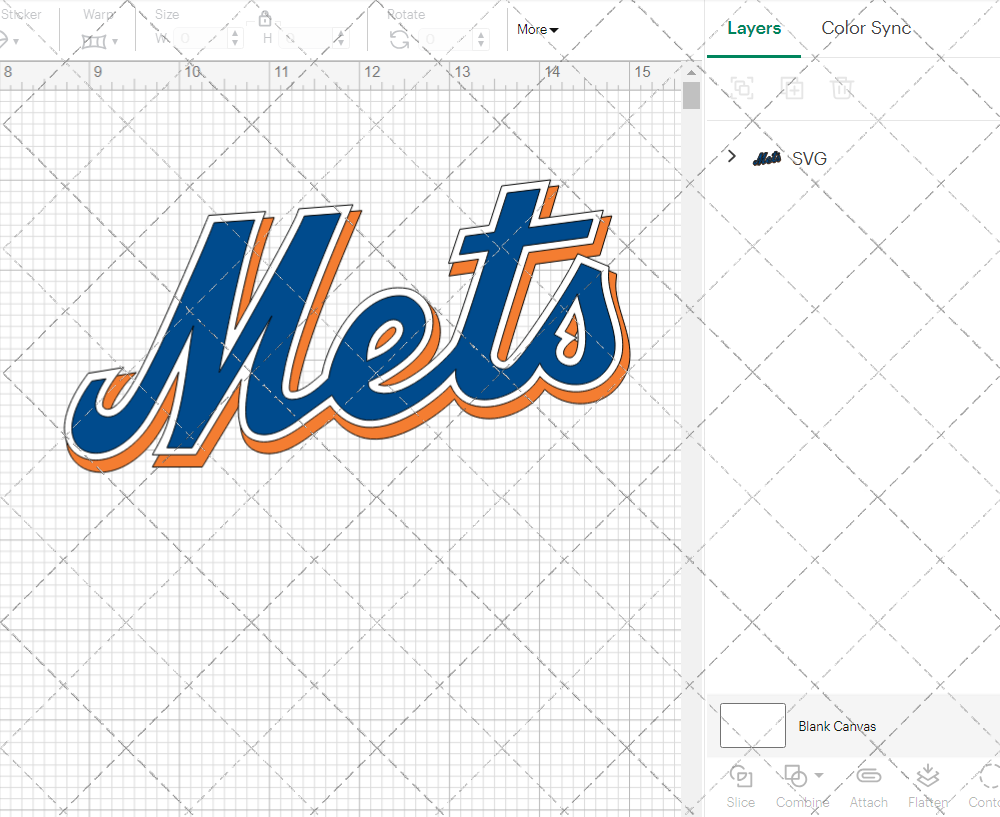Click the Delete layer trash icon

(x=842, y=88)
